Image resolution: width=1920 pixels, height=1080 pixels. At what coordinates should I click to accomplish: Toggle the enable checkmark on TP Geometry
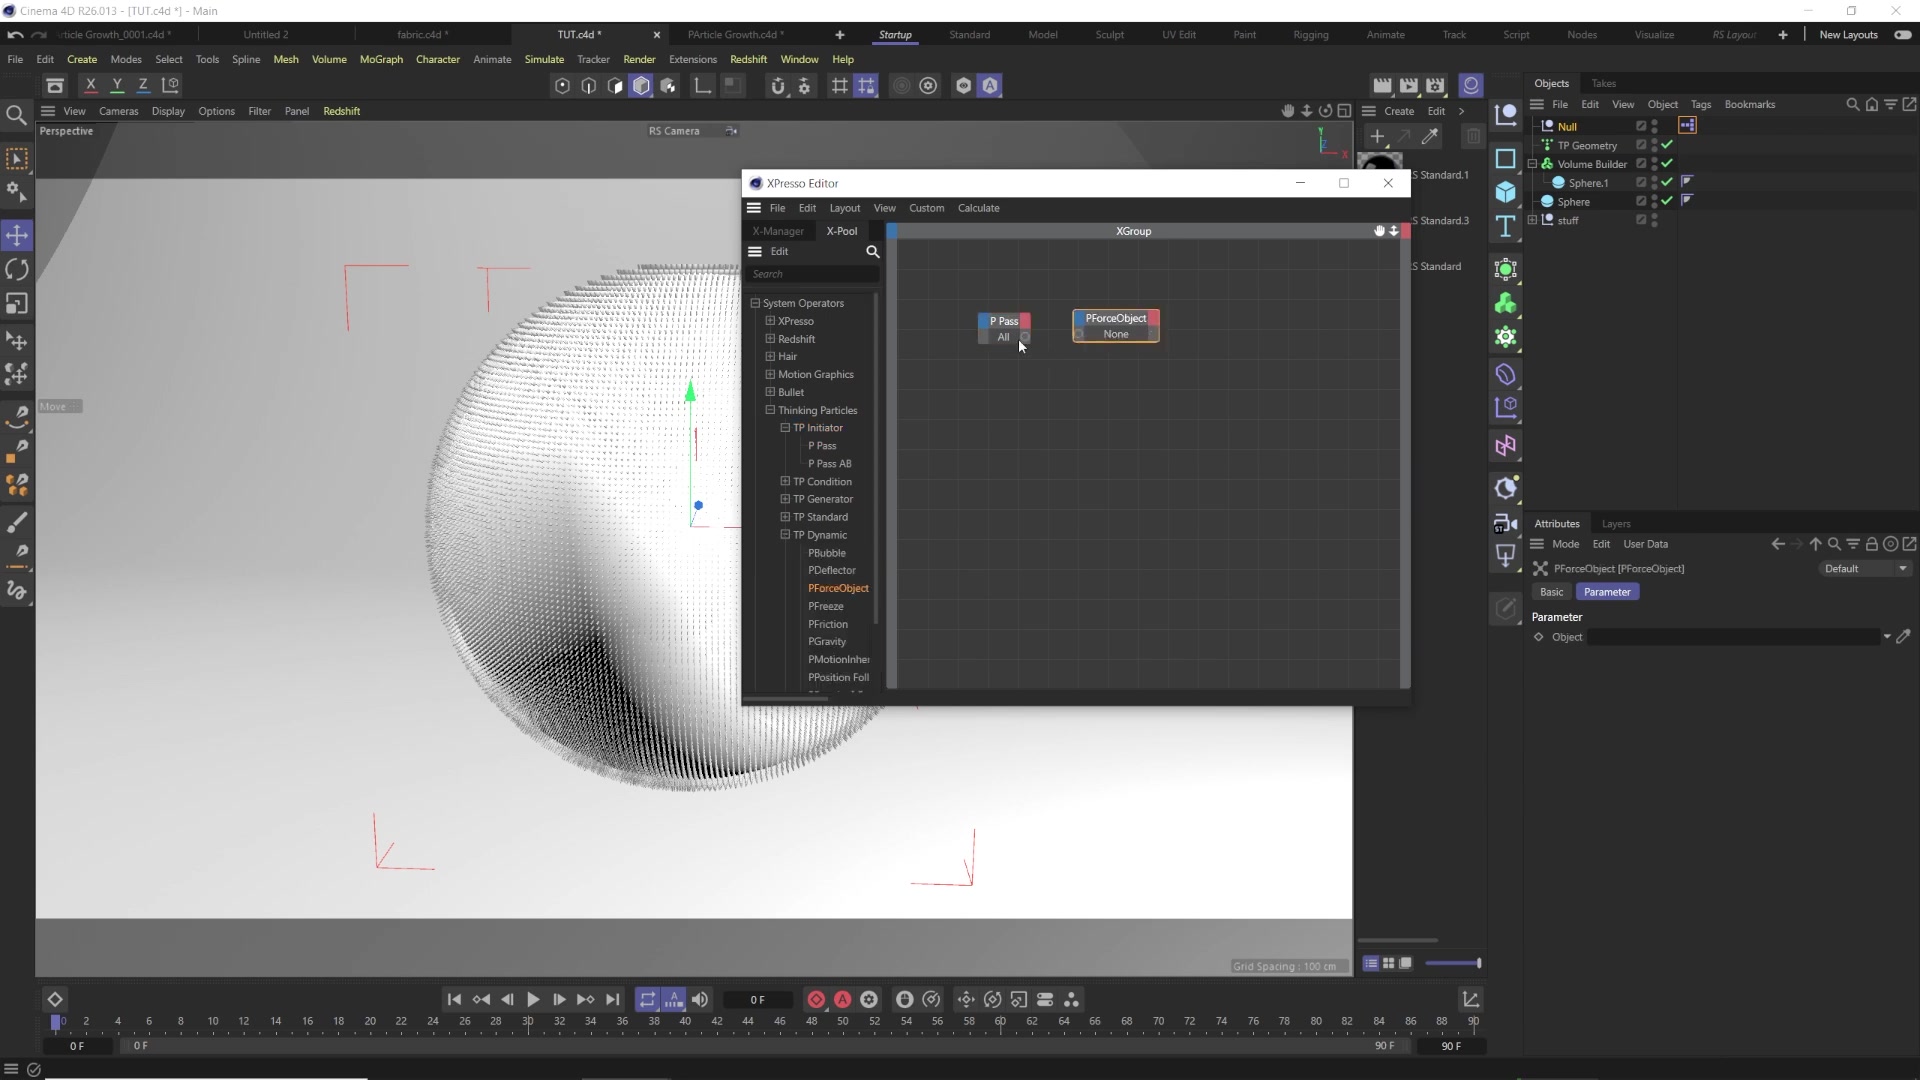[x=1668, y=145]
